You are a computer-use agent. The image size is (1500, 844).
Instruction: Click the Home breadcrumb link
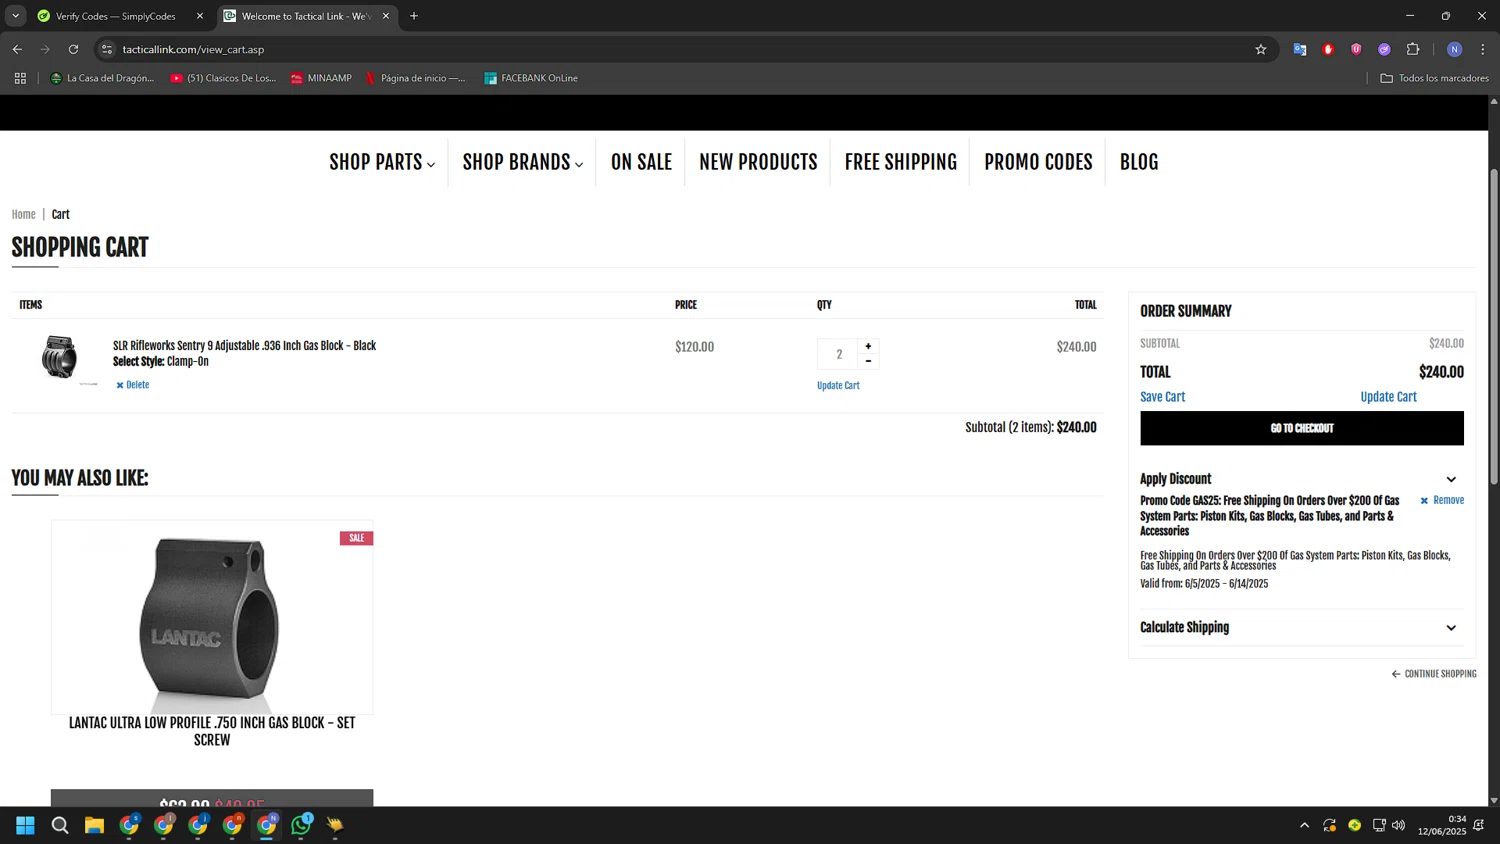(23, 215)
